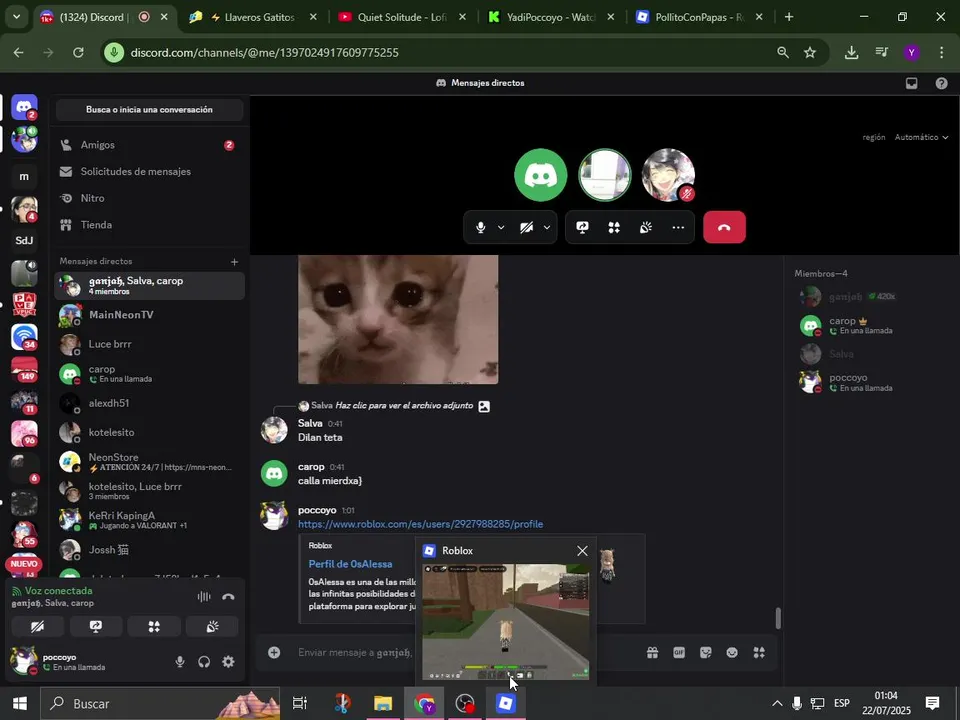Screen dimensions: 960x720
Task: Turn on camera in call controls
Action: click(x=527, y=227)
